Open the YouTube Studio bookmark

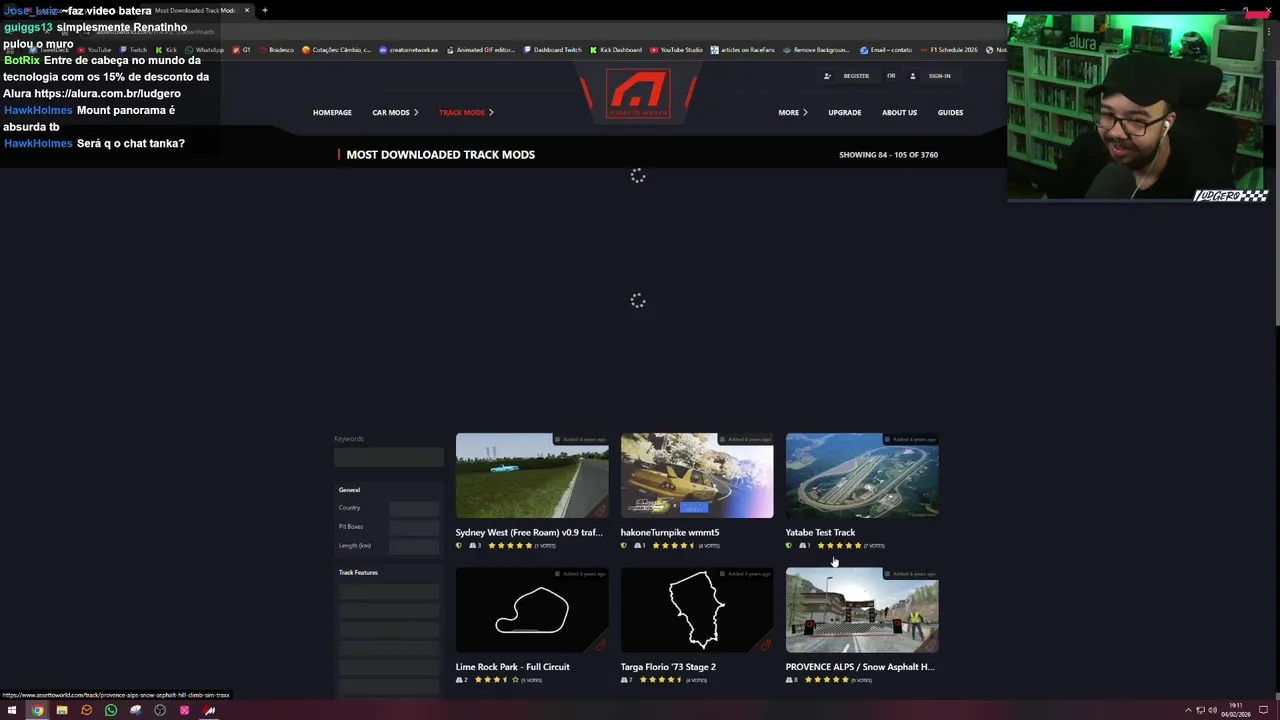[676, 50]
